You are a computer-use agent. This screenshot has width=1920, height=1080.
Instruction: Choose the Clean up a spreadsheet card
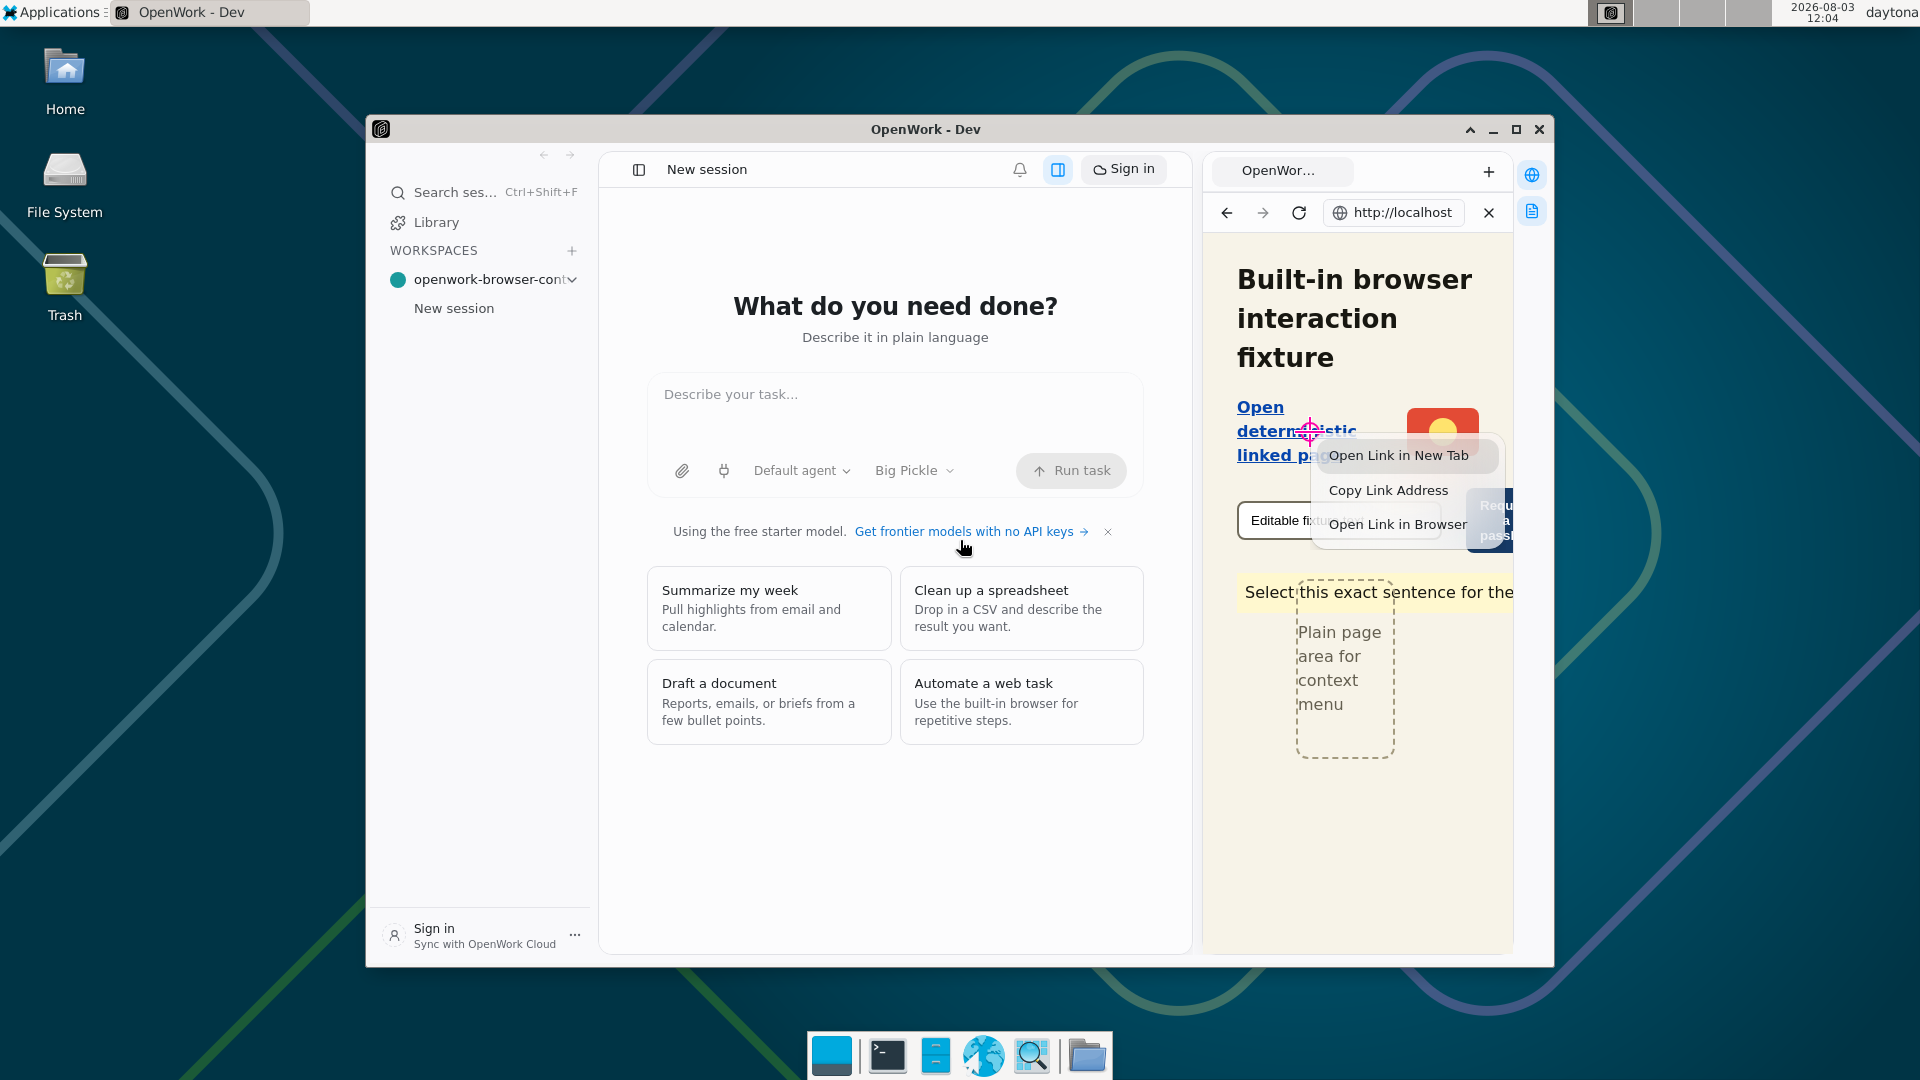point(1021,609)
